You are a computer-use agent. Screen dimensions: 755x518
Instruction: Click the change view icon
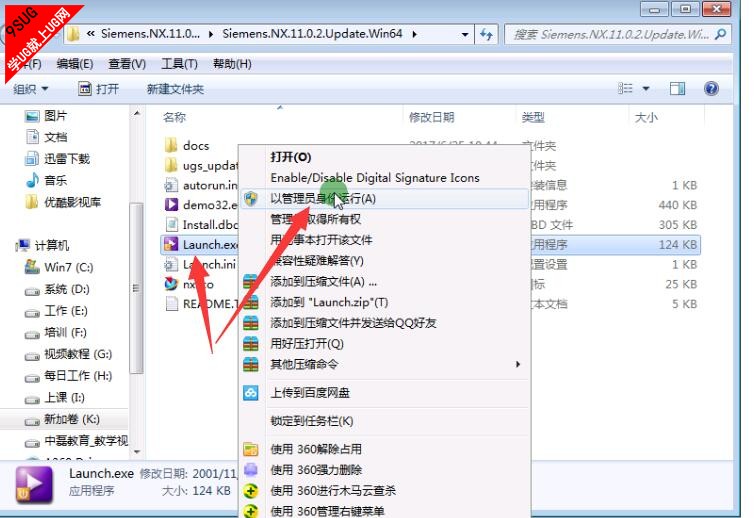(x=625, y=89)
